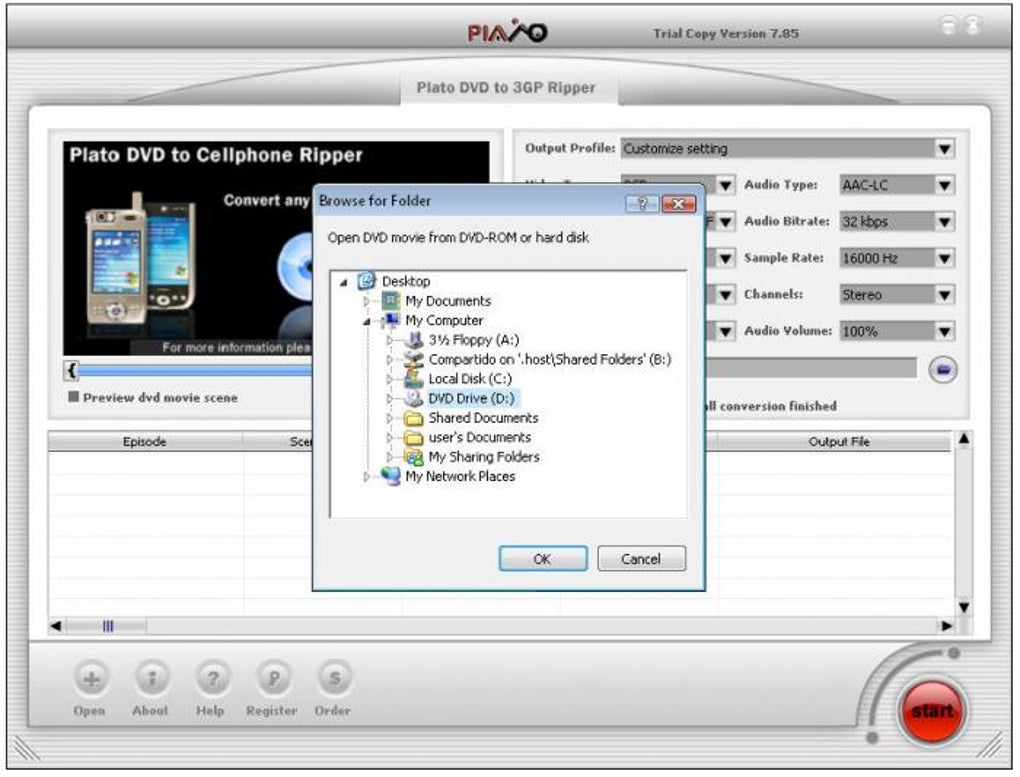Image resolution: width=1020 pixels, height=777 pixels.
Task: Select the Local Disk (C:) icon
Action: click(414, 379)
